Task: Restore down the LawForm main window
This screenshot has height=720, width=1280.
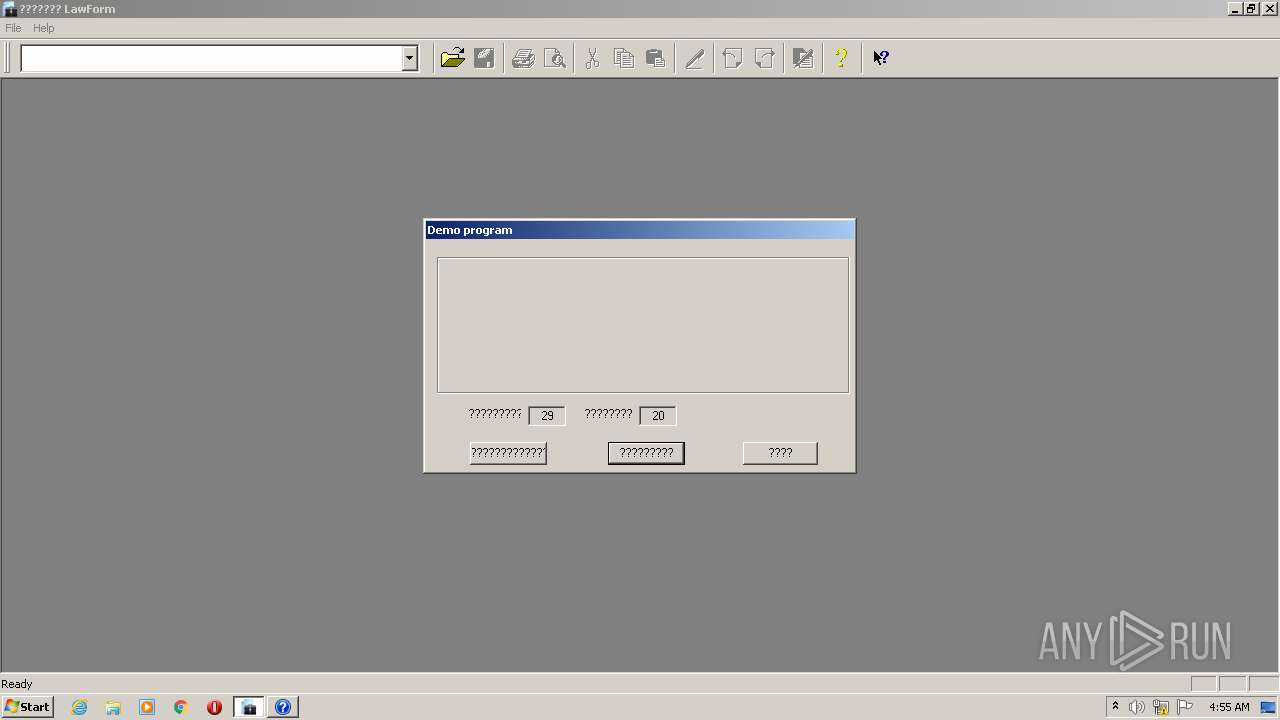Action: pyautogui.click(x=1251, y=8)
